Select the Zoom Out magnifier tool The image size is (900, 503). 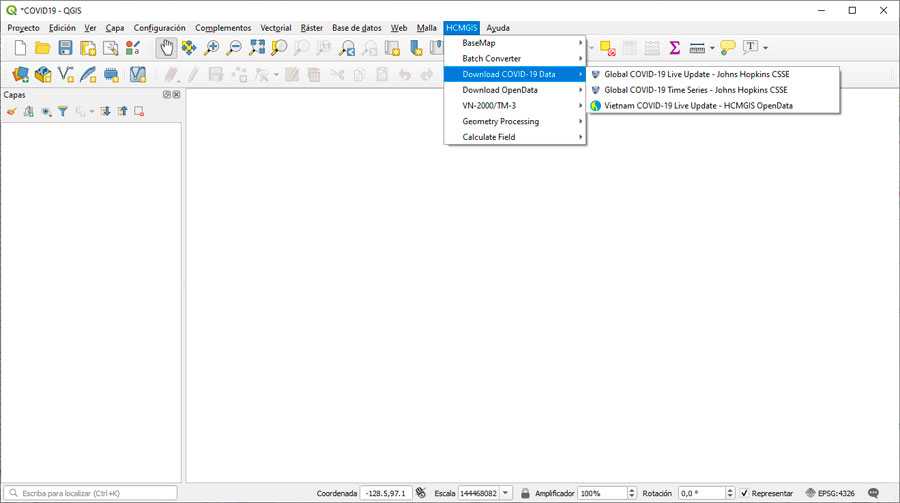[234, 48]
